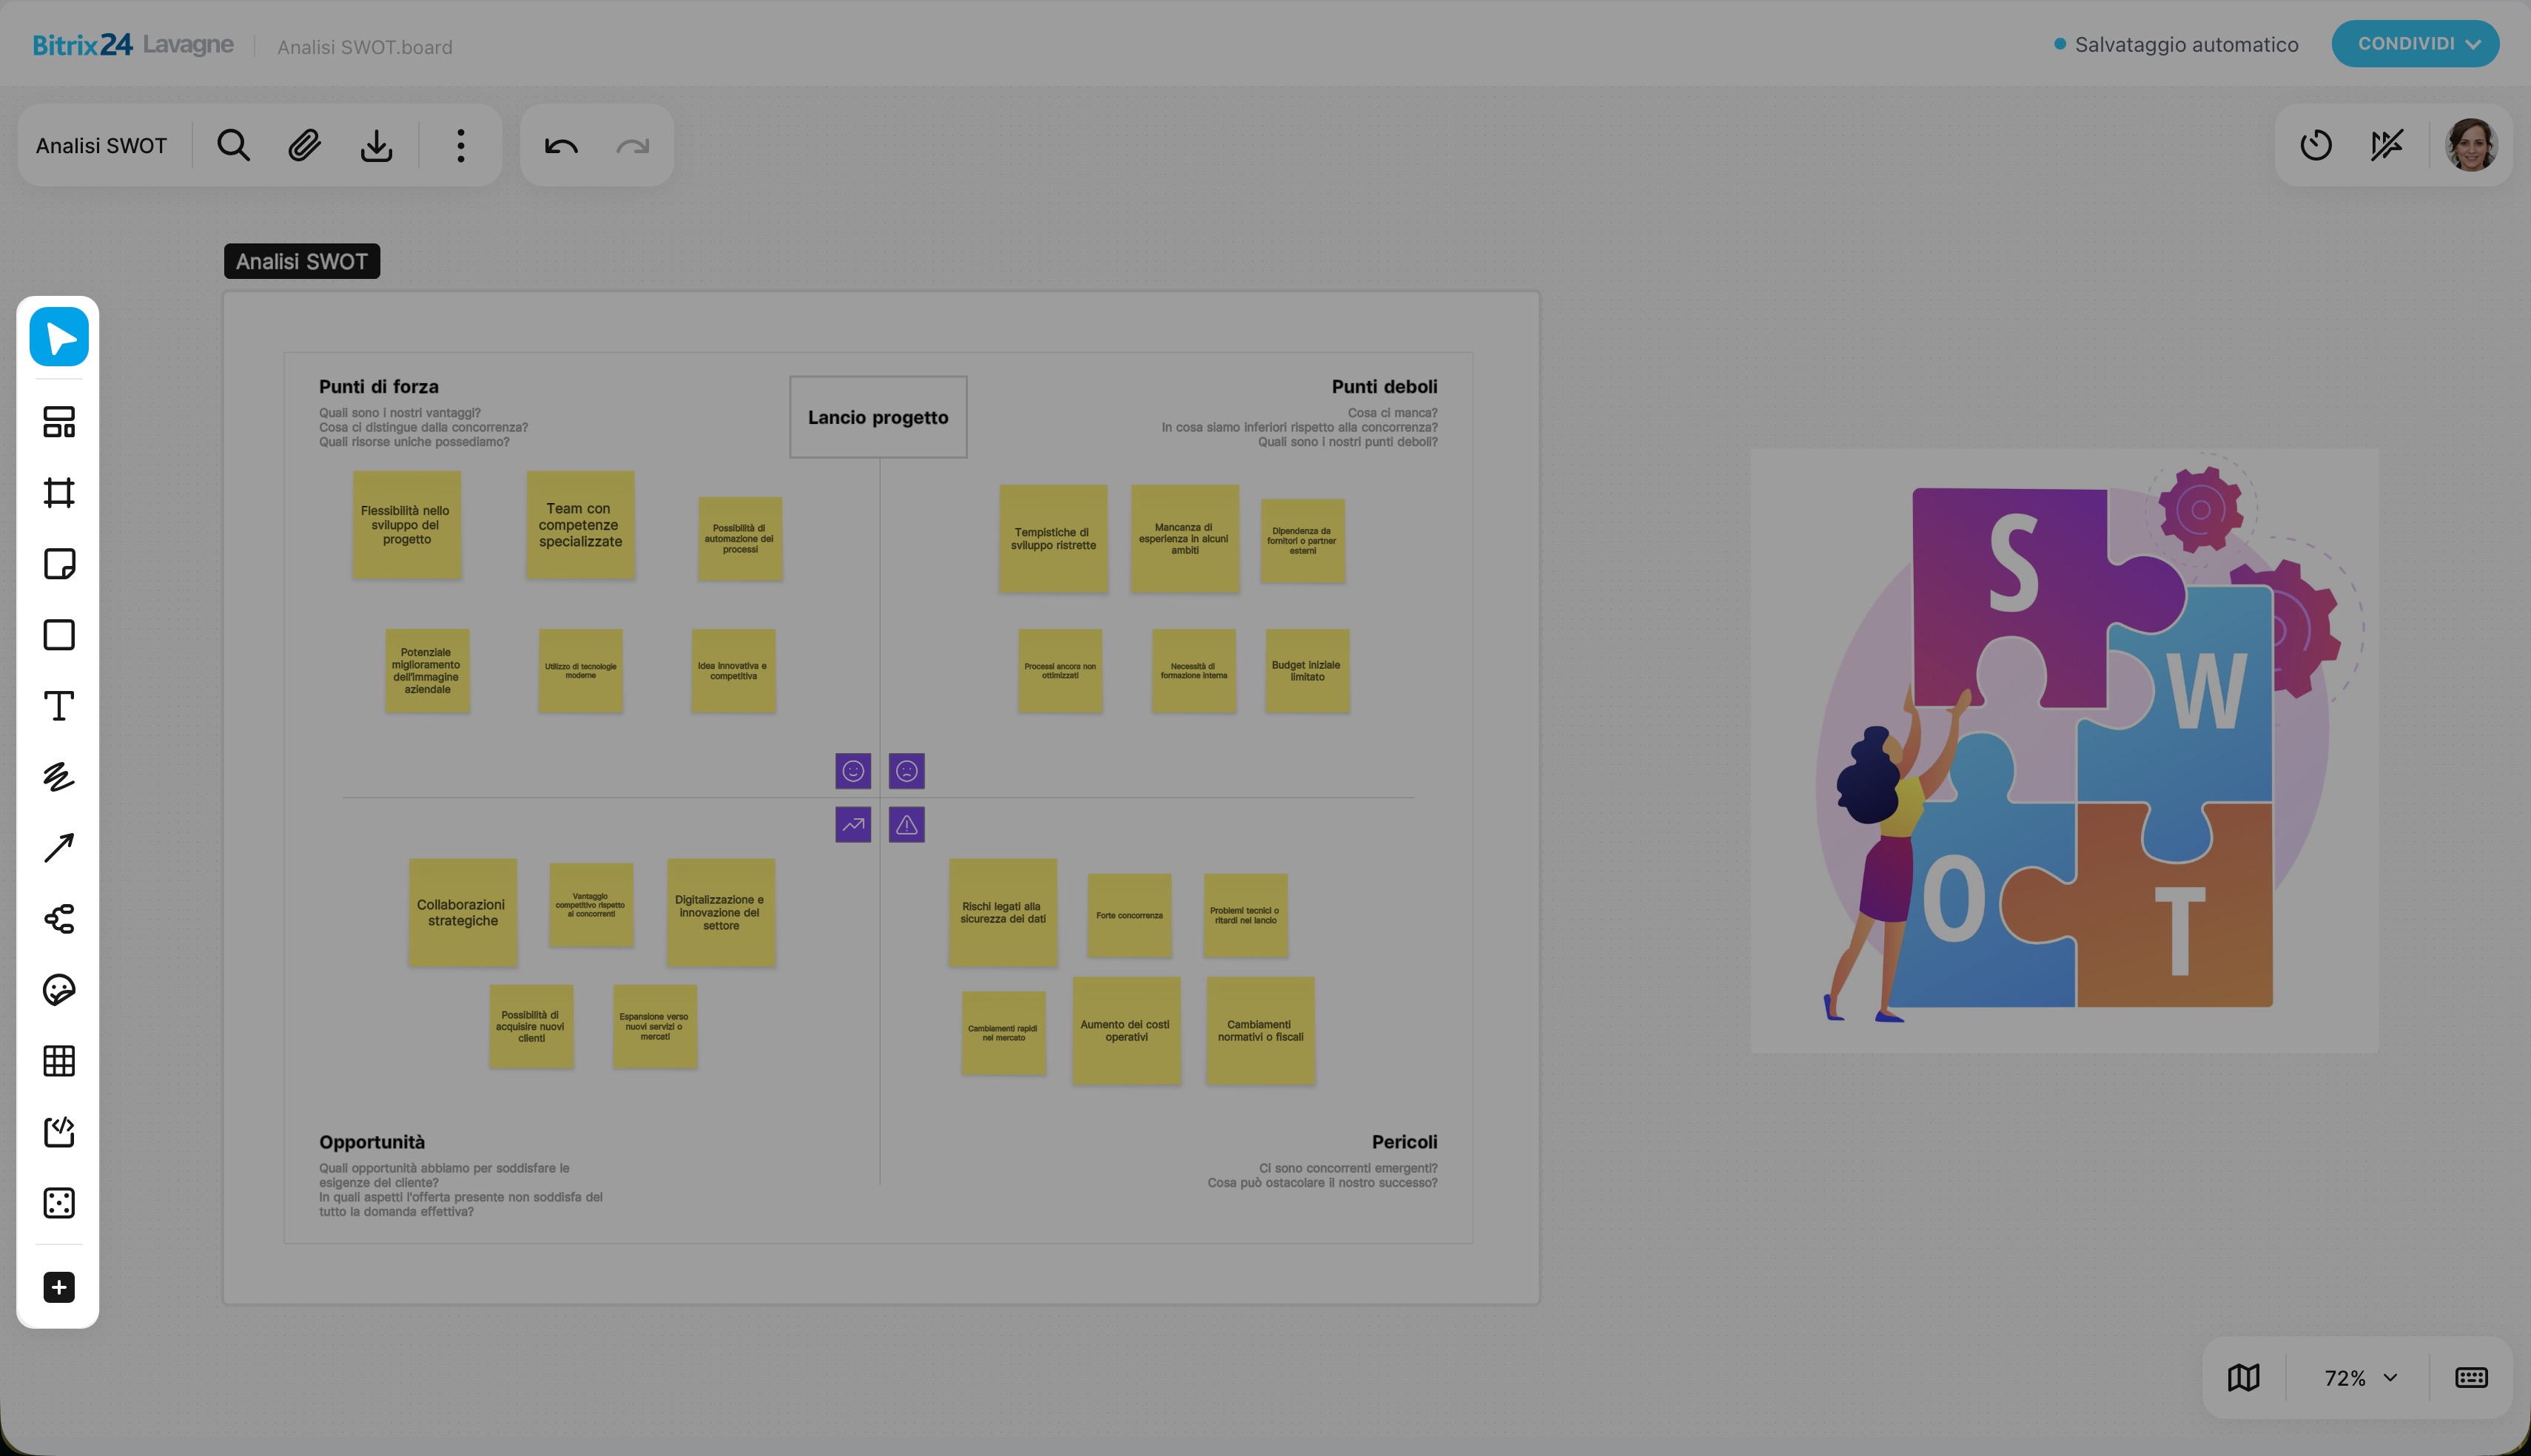
Task: Undo the last action
Action: 561,146
